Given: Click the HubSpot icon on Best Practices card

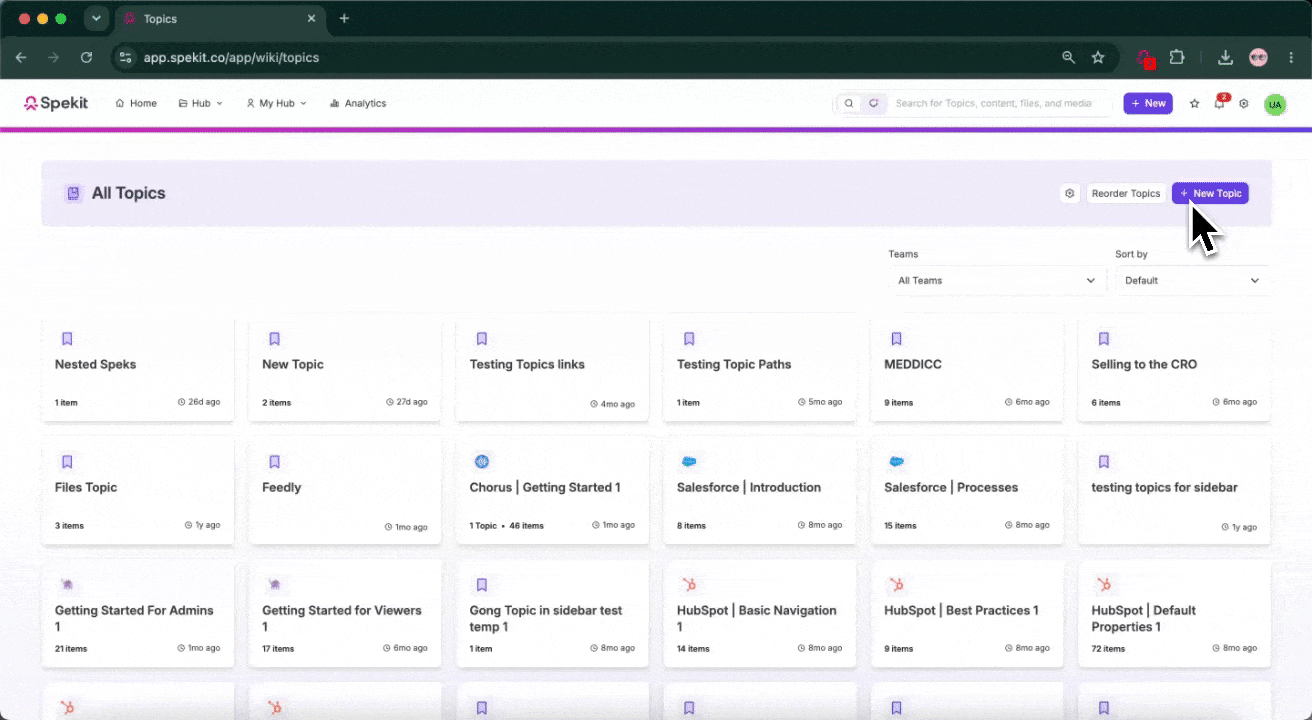Looking at the screenshot, I should (x=897, y=585).
